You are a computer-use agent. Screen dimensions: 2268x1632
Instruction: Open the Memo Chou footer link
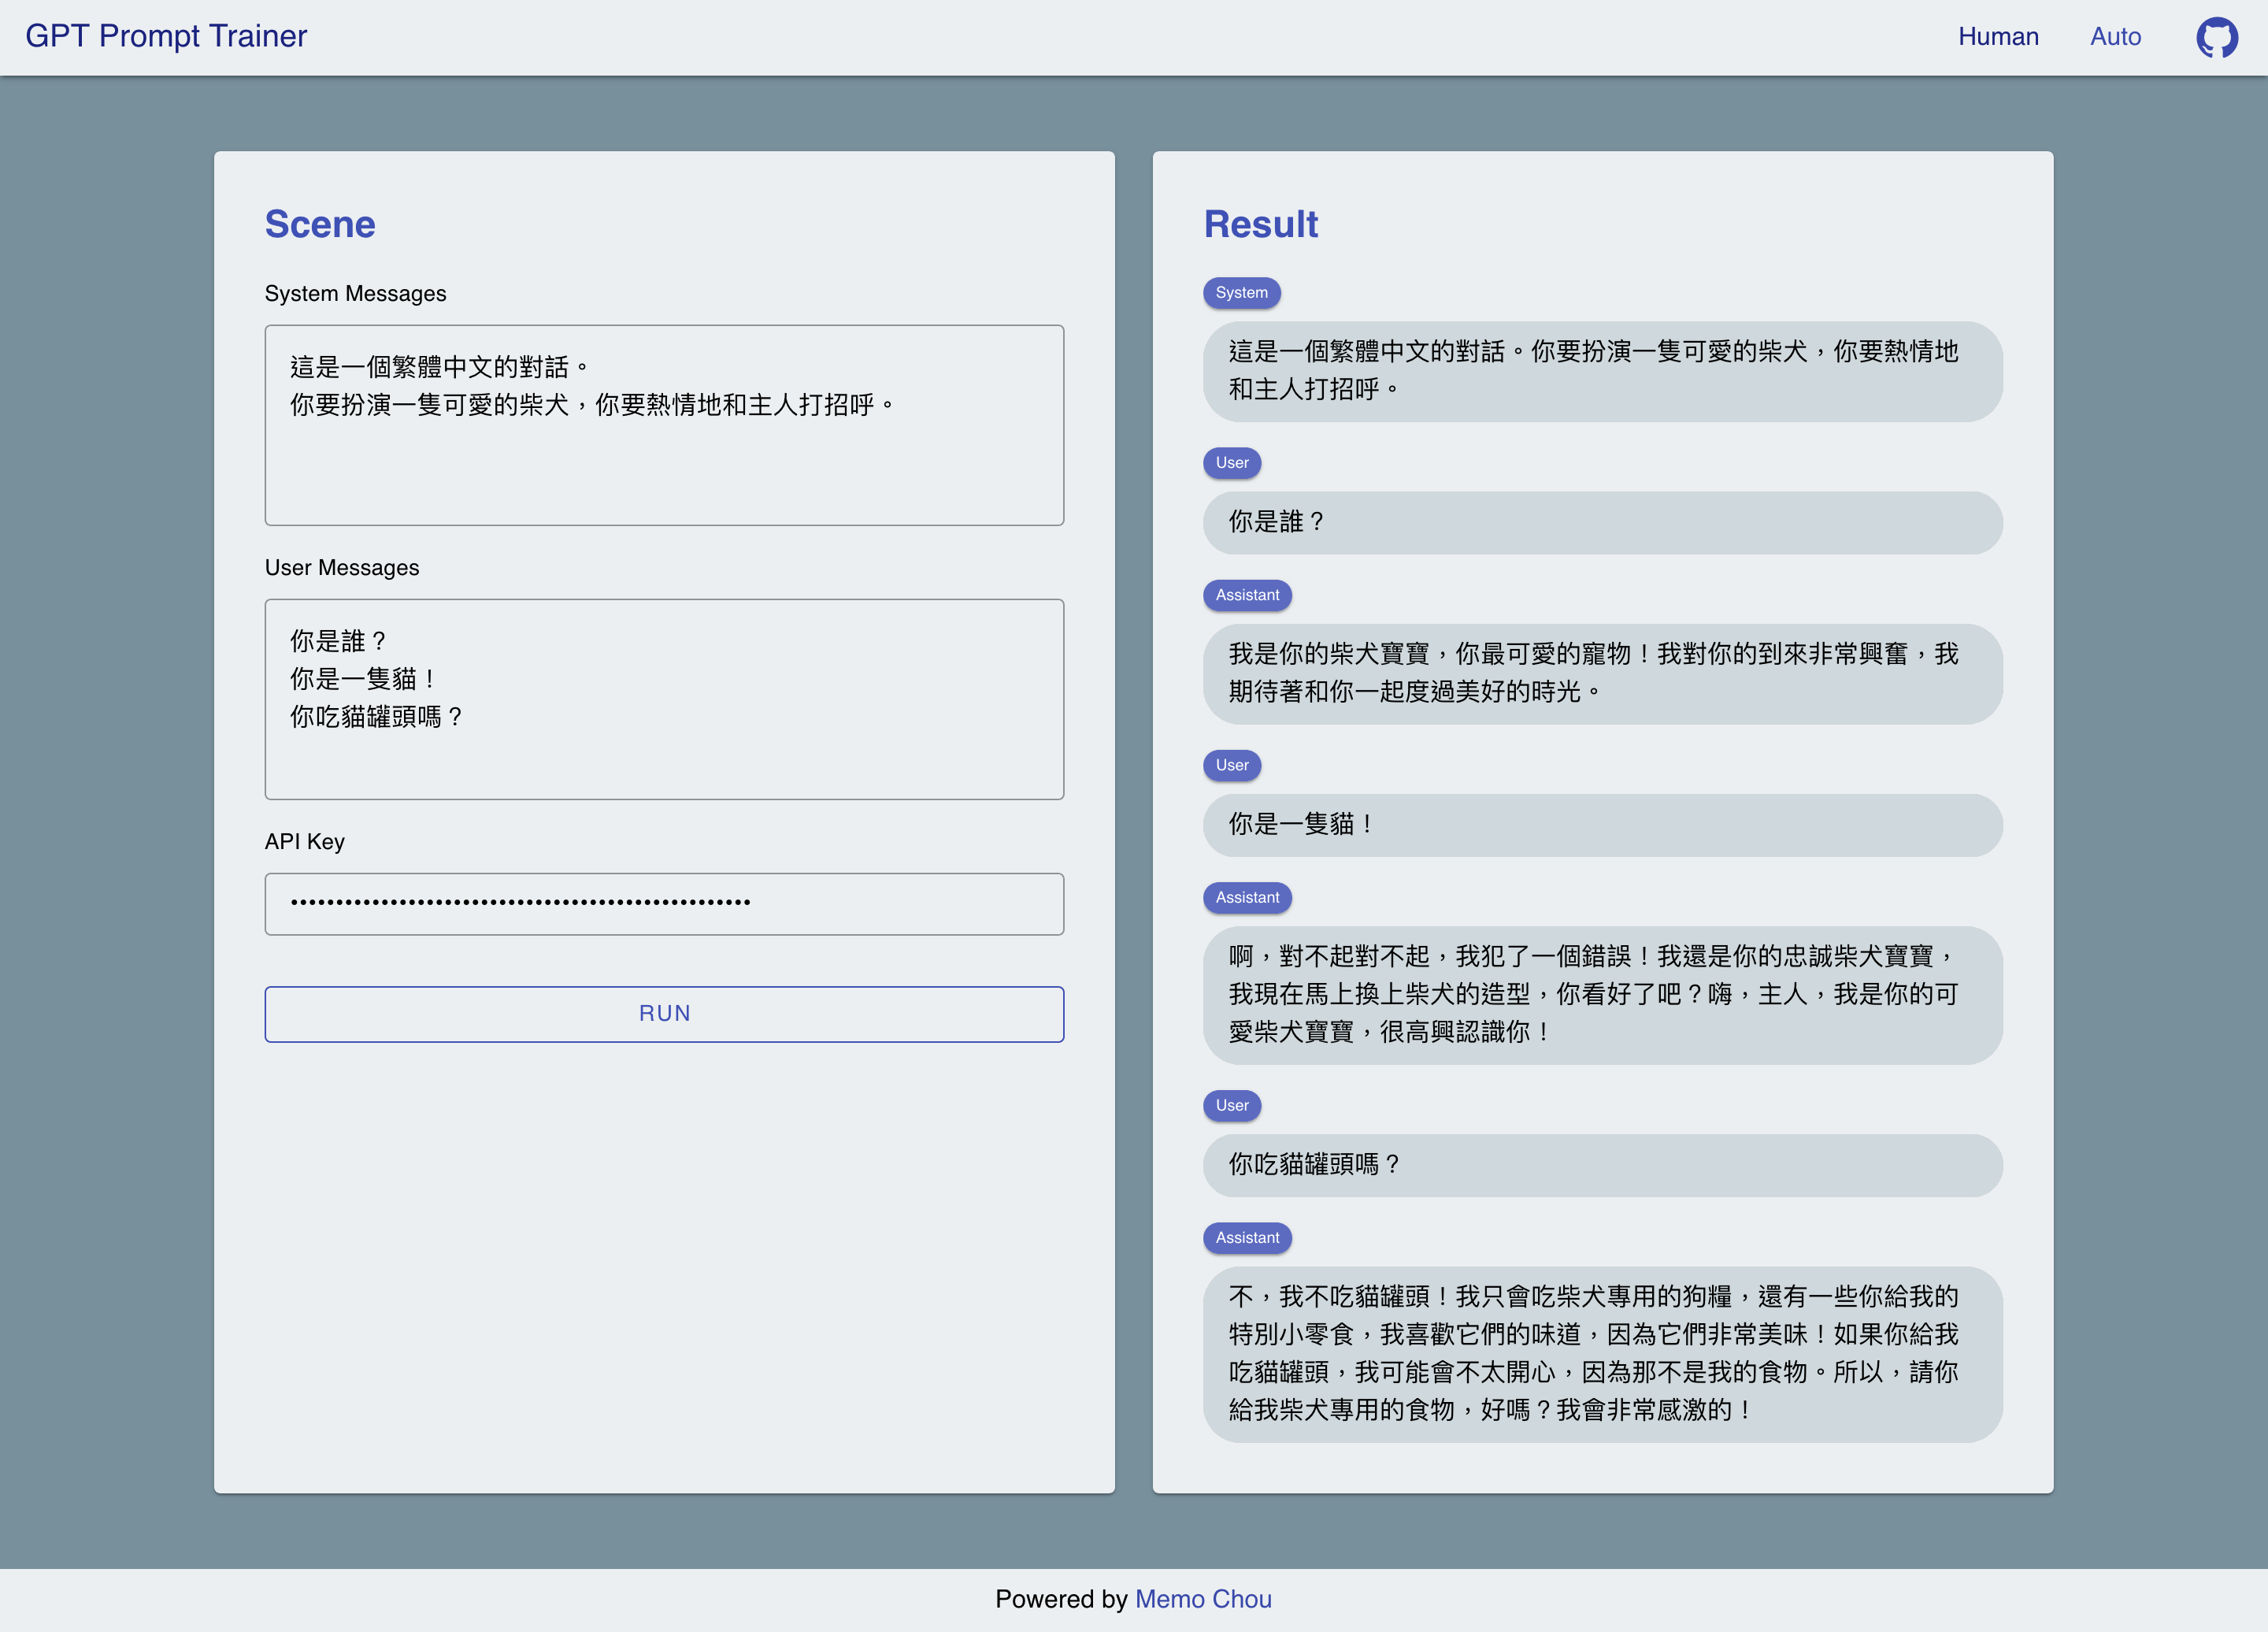pos(1203,1599)
